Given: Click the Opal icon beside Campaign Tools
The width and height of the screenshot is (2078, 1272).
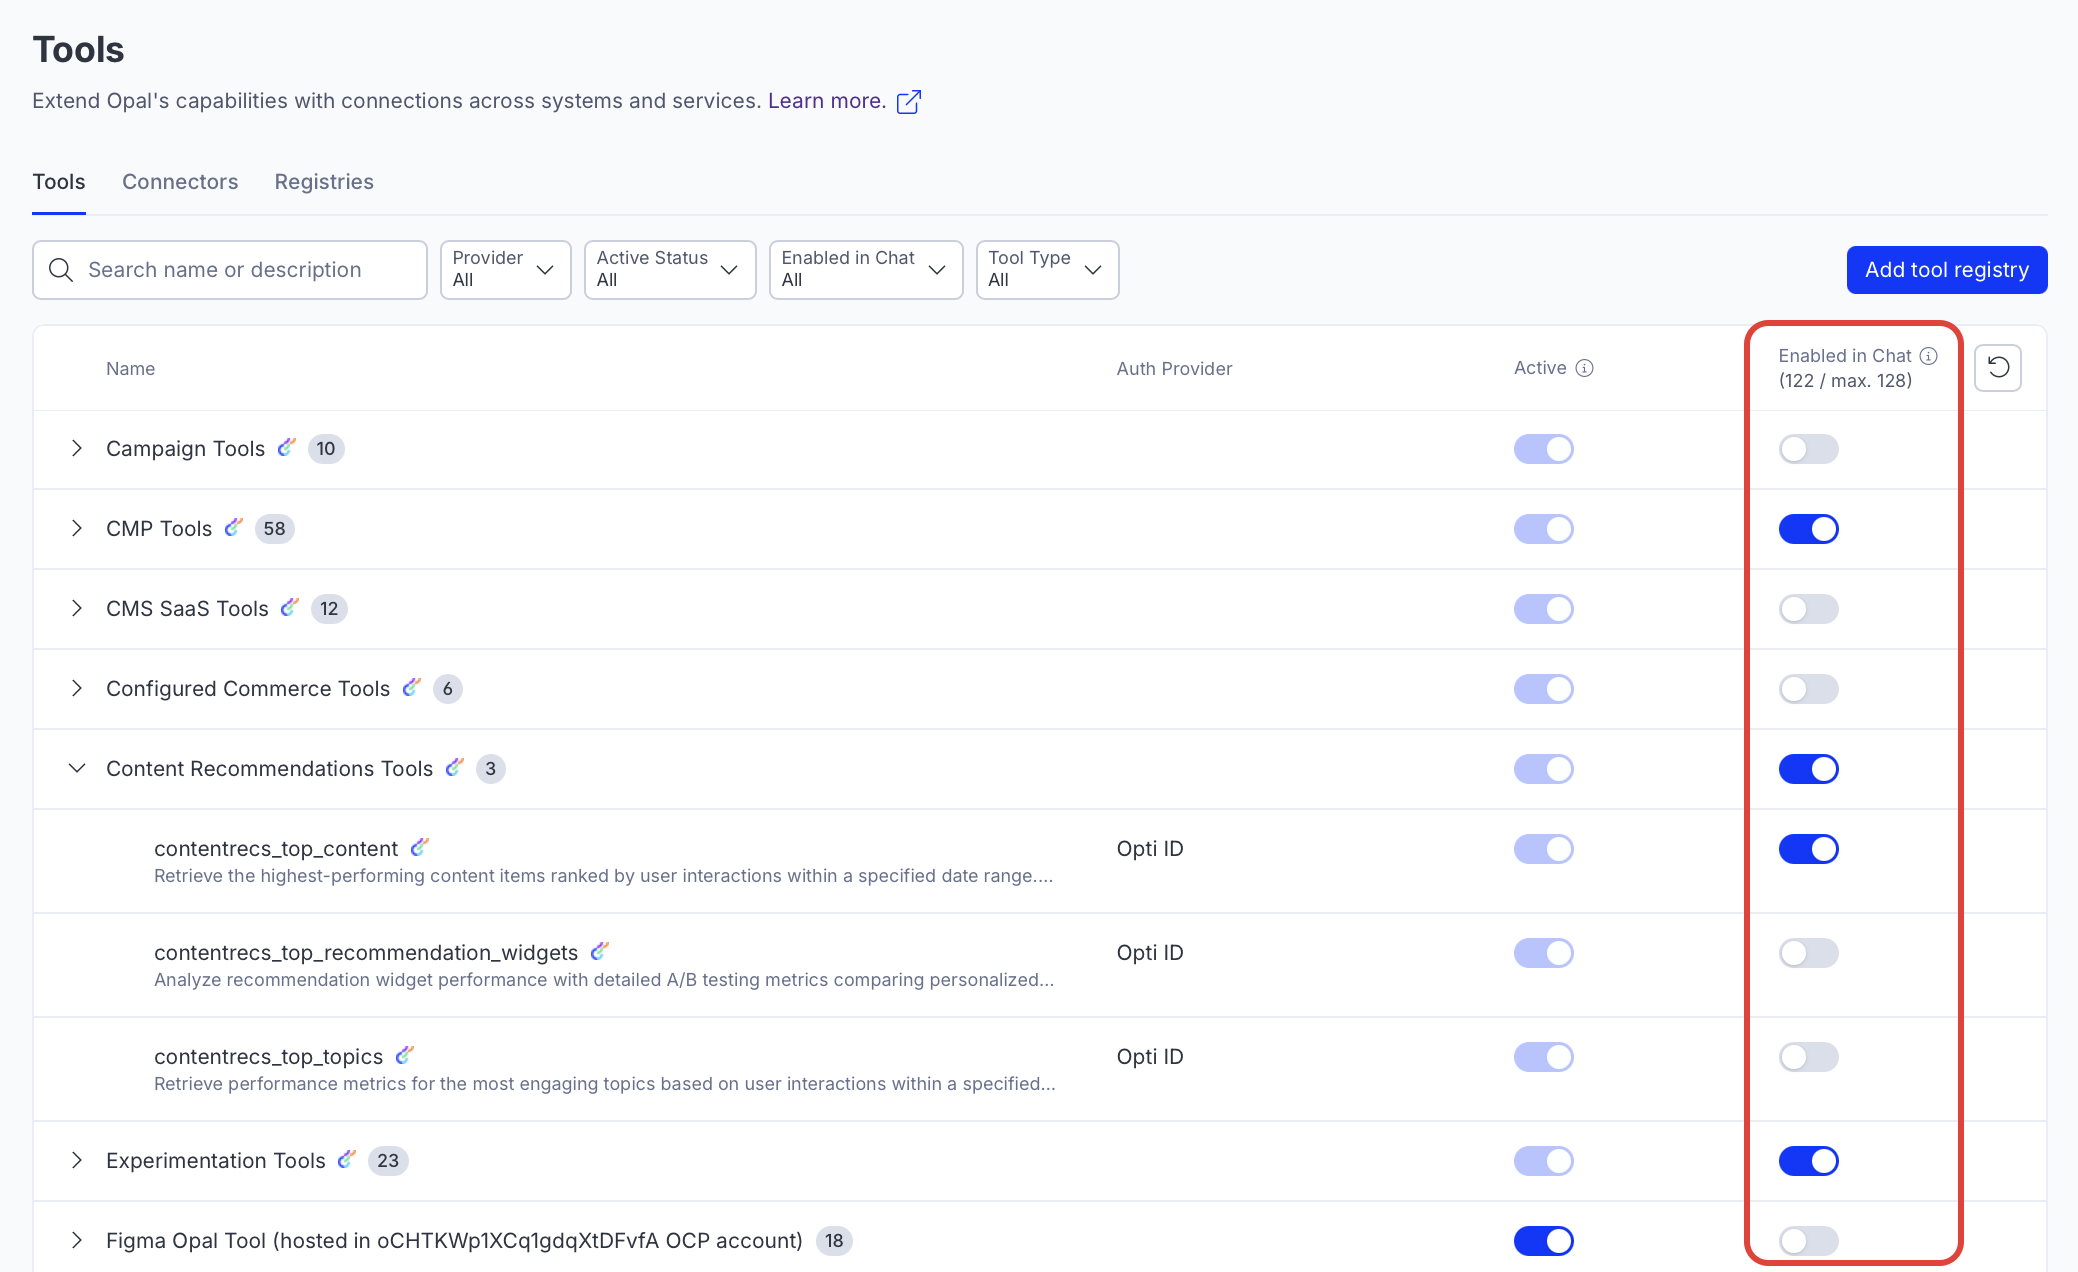Looking at the screenshot, I should [286, 447].
